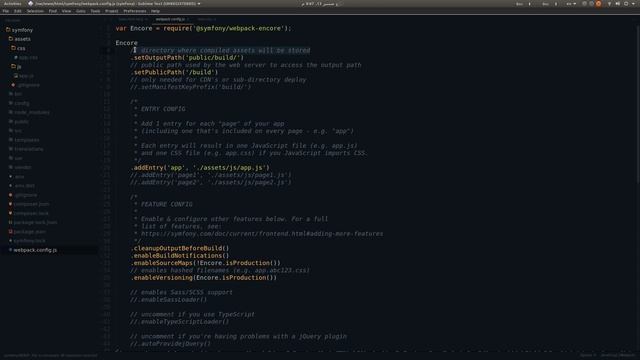Click the orange tray icon in top bar
640x360 pixels.
click(x=598, y=4)
